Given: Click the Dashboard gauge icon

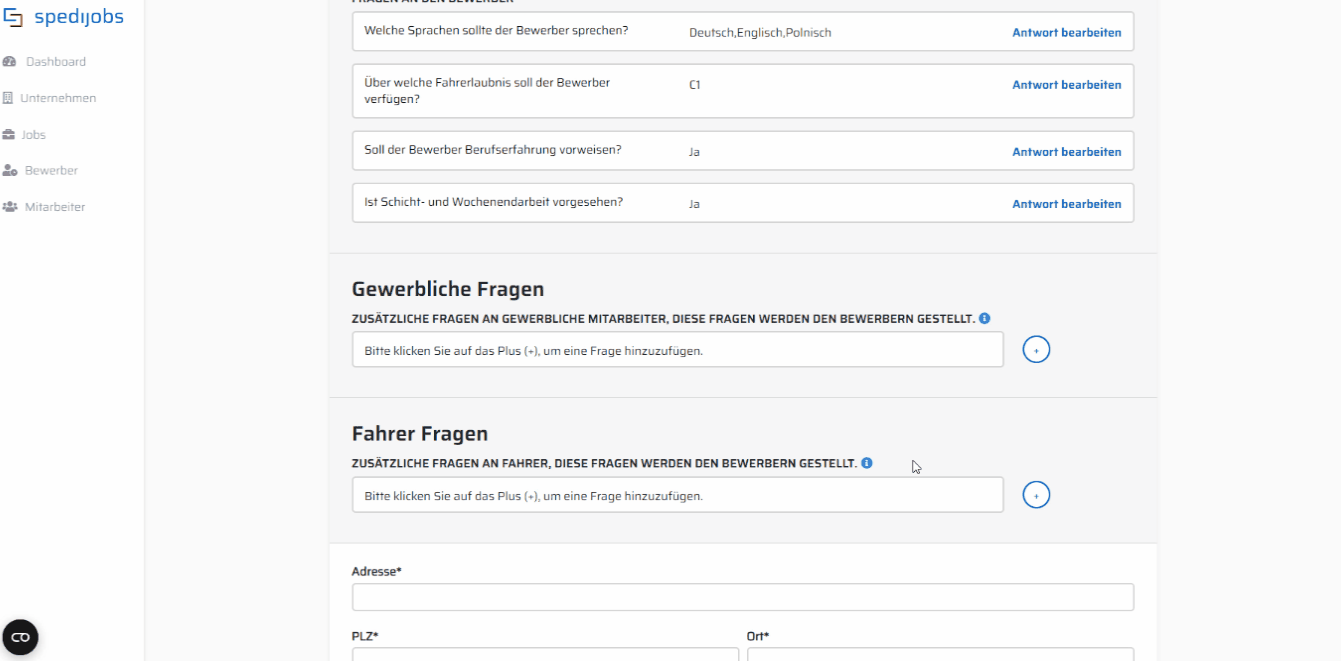Looking at the screenshot, I should pyautogui.click(x=10, y=62).
